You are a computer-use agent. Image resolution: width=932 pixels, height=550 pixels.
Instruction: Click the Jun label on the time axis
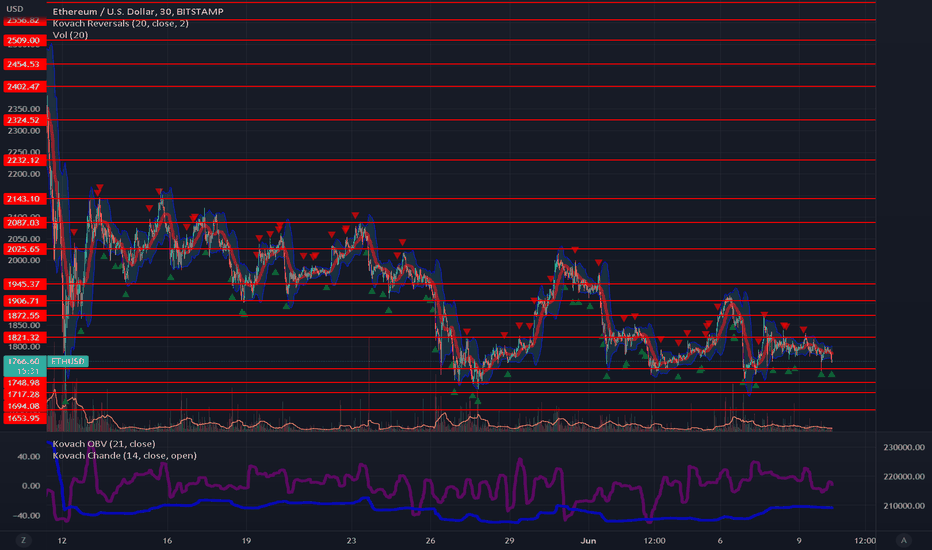(x=588, y=540)
